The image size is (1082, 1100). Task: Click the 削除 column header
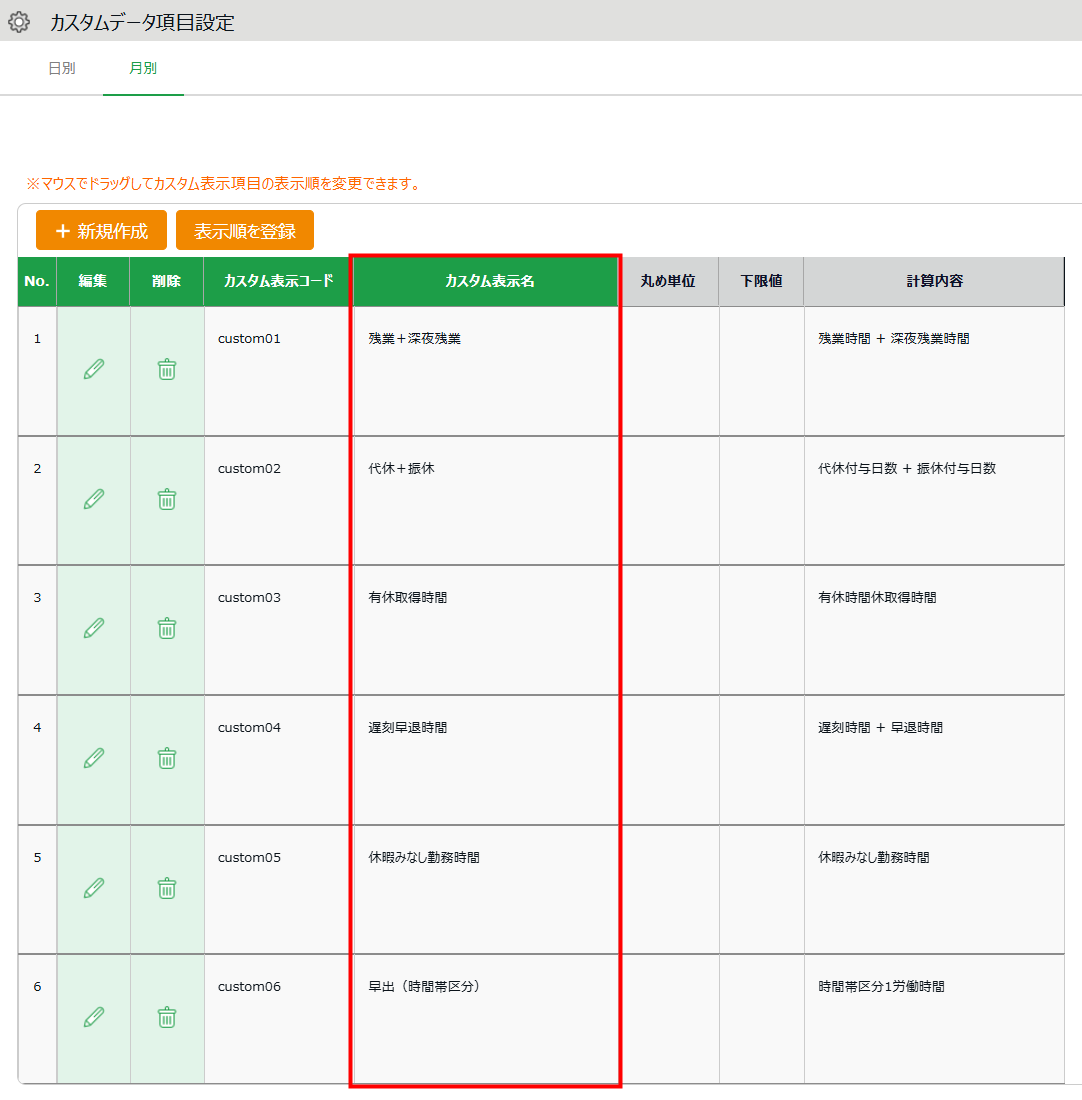coord(166,281)
